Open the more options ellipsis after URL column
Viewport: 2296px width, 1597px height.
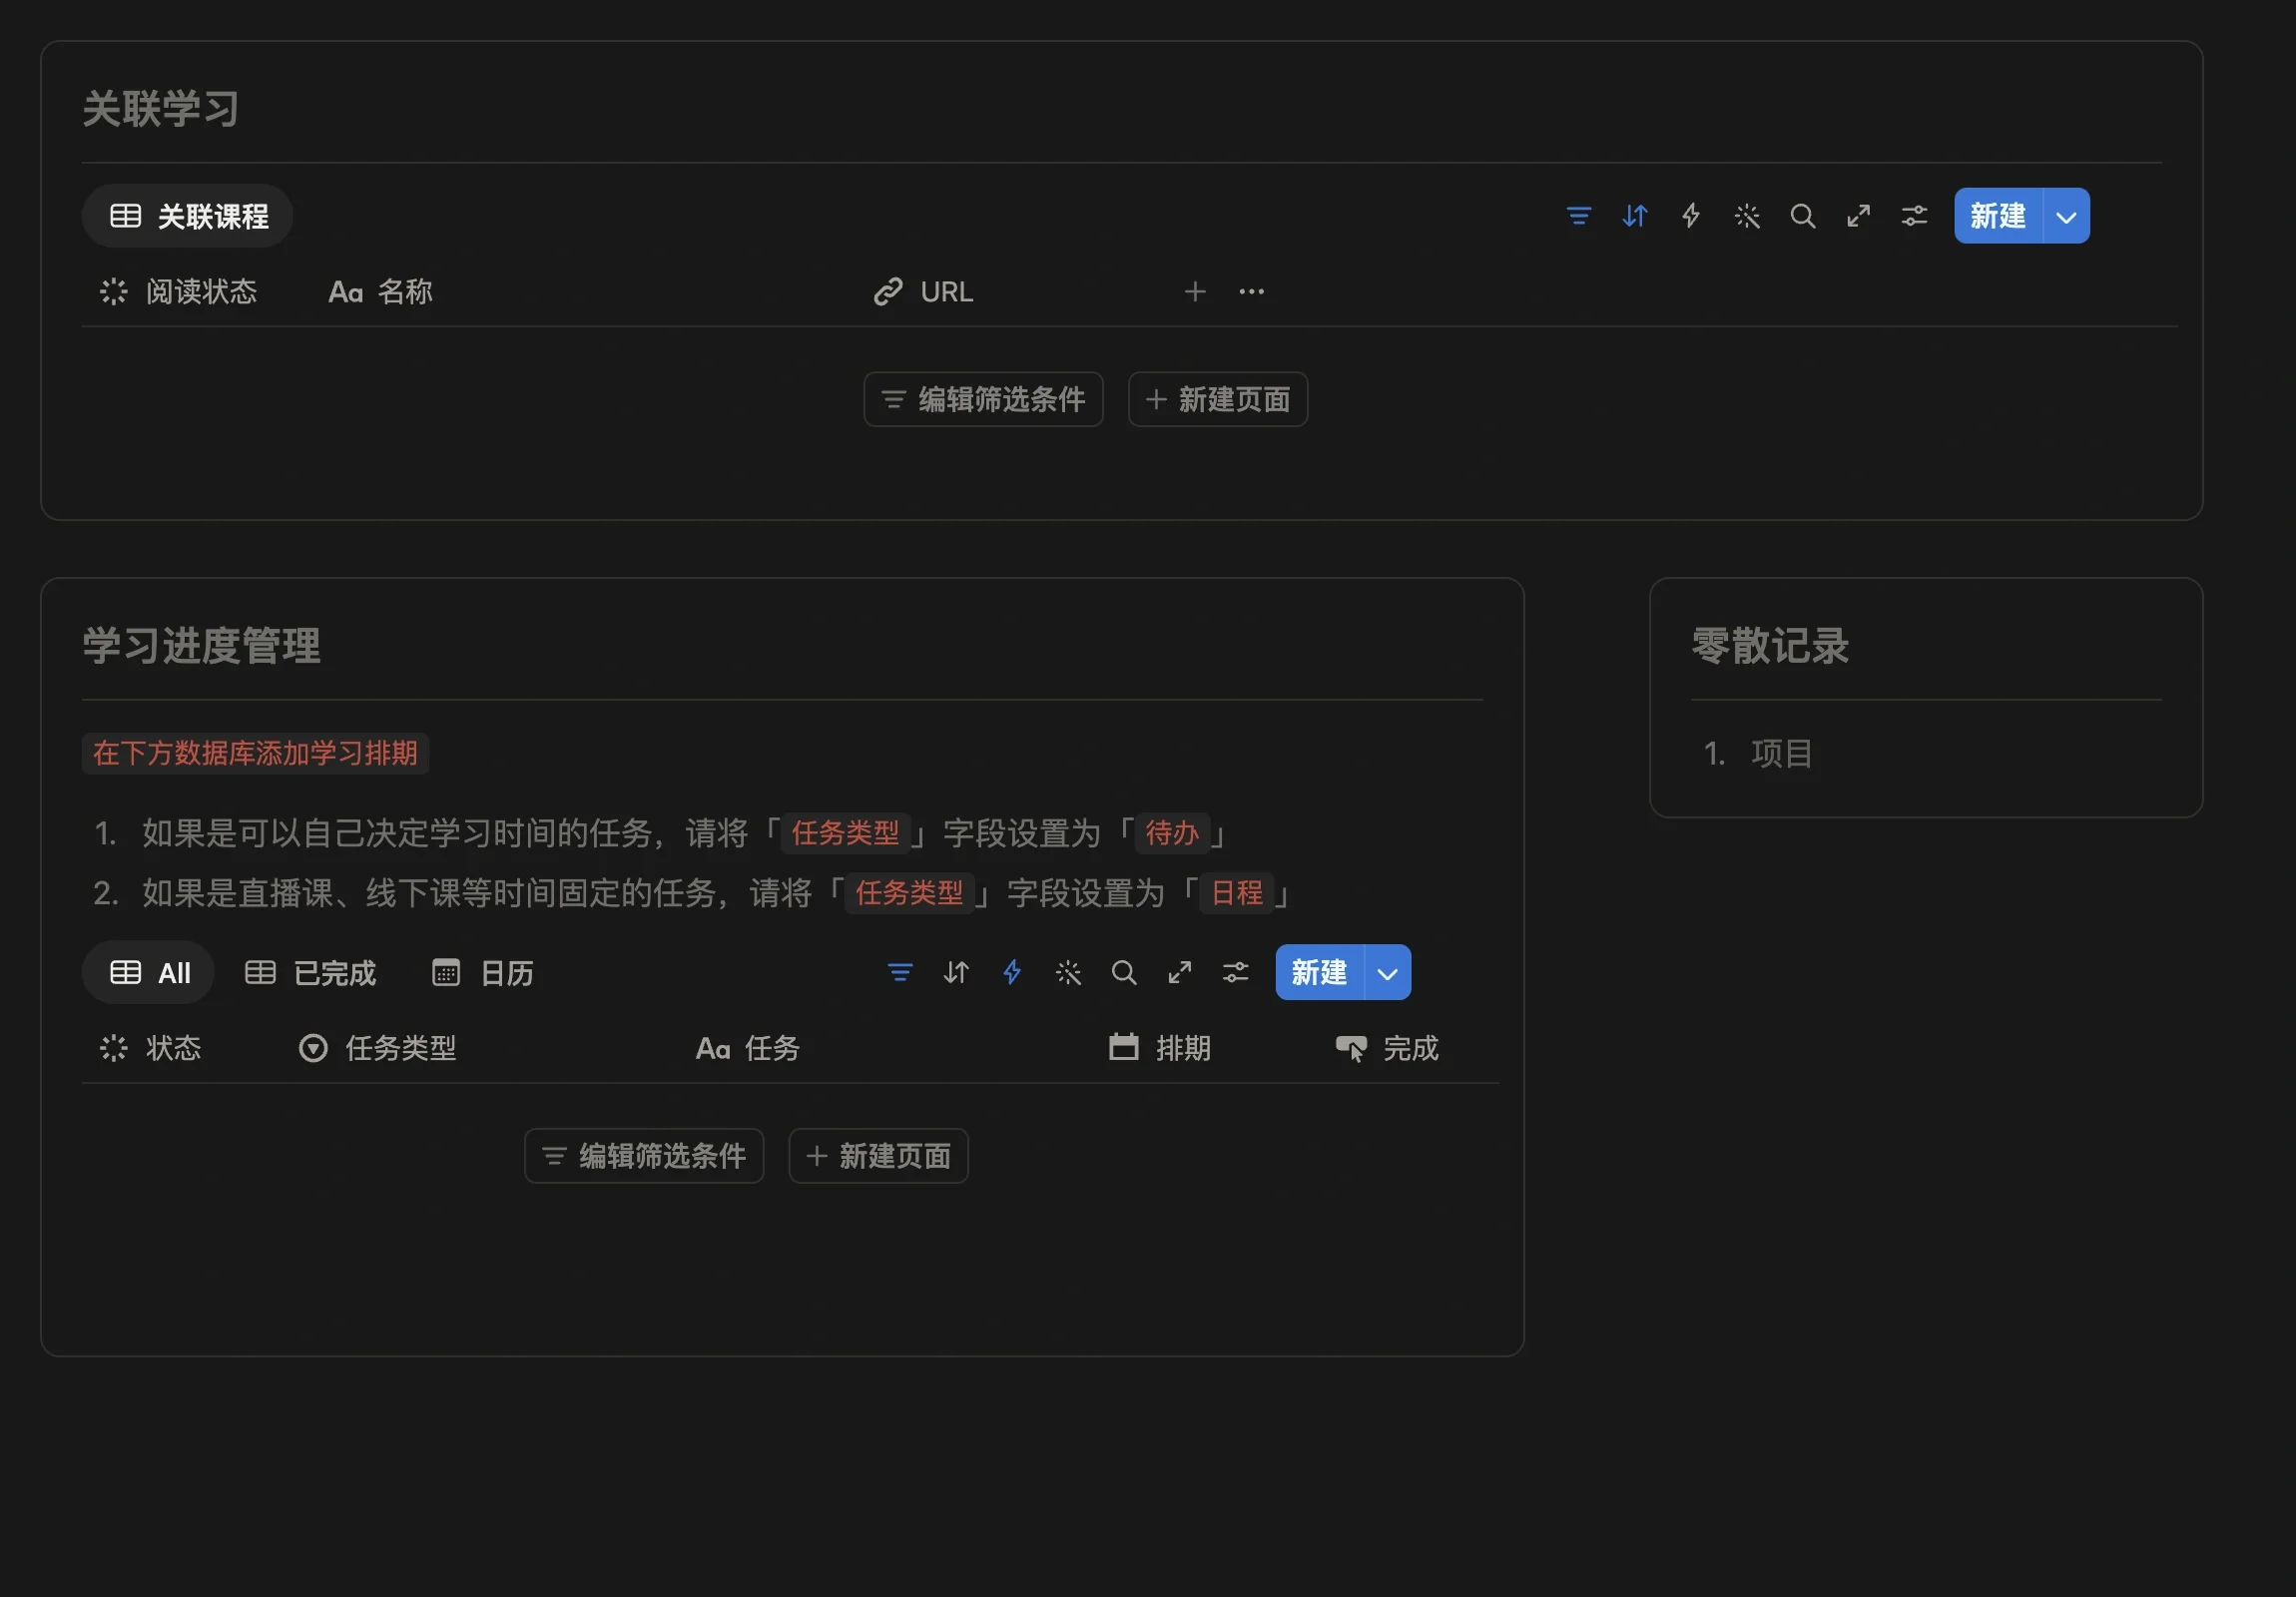coord(1251,291)
